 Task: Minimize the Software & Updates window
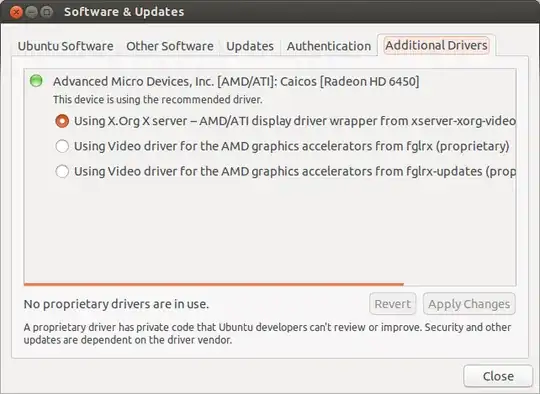click(31, 12)
